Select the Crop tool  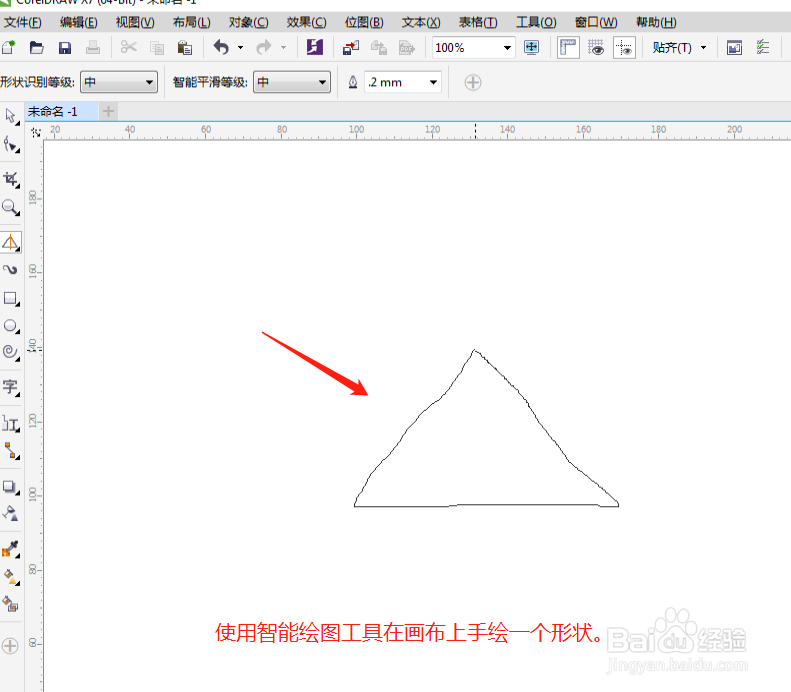11,179
